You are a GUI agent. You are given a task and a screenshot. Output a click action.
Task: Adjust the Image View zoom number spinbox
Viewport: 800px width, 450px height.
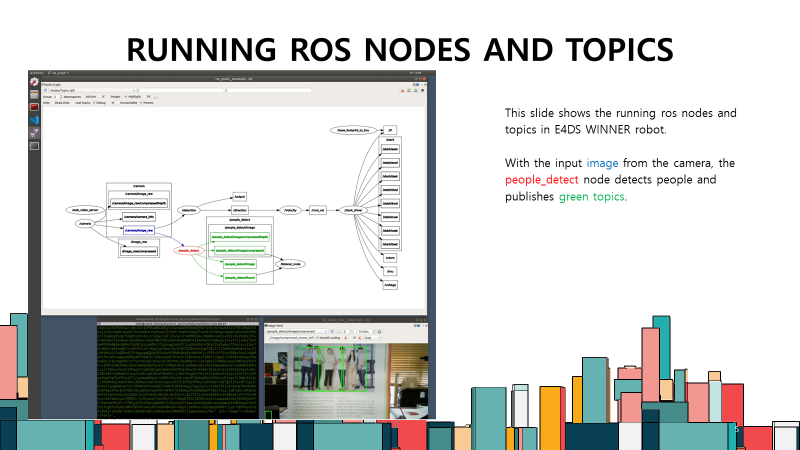[347, 332]
